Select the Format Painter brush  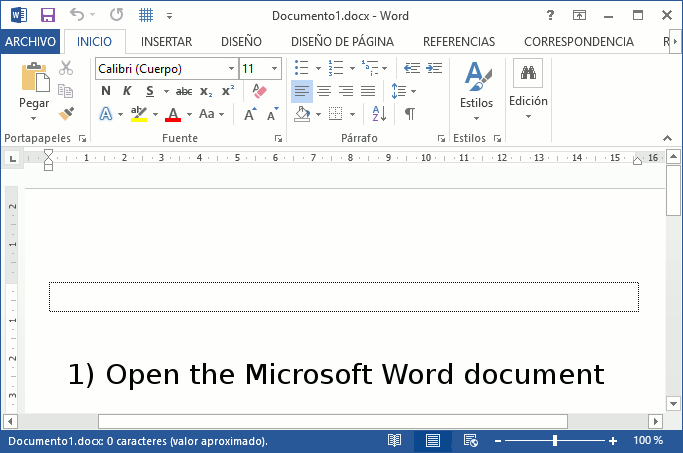(x=66, y=114)
